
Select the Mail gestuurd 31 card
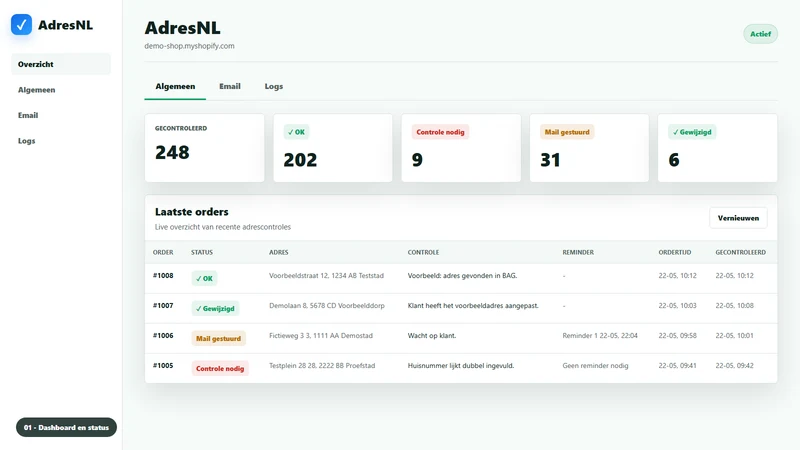coord(589,147)
